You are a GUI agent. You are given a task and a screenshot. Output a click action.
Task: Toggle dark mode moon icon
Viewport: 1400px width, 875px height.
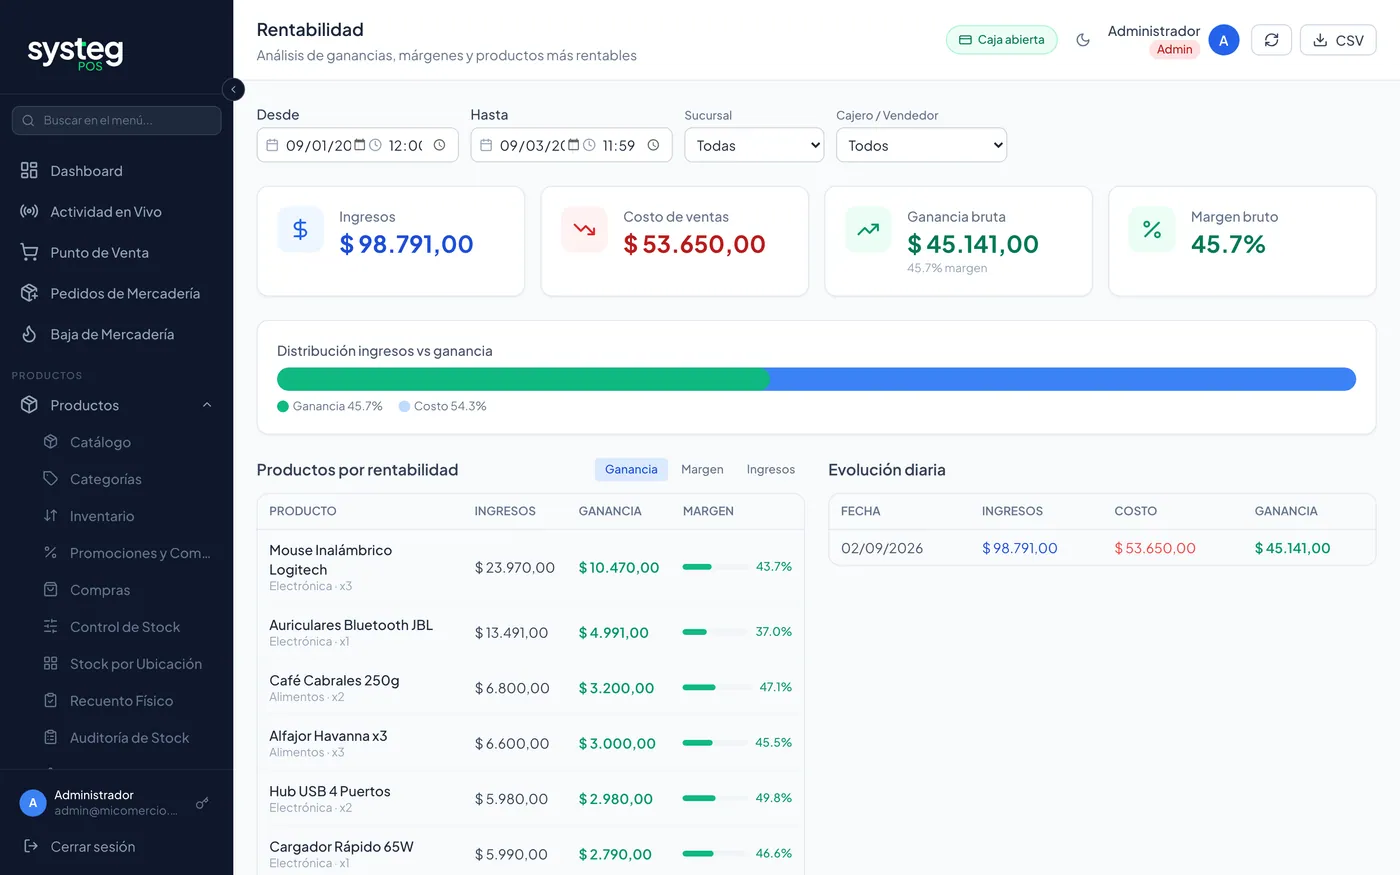[x=1083, y=40]
